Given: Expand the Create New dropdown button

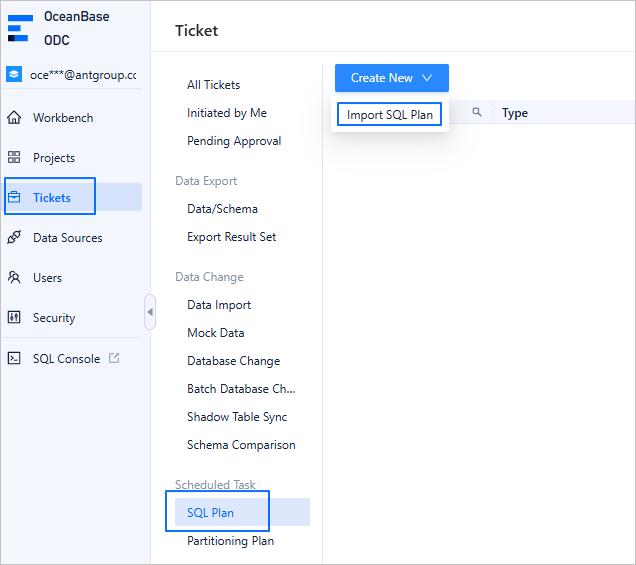Looking at the screenshot, I should point(392,78).
